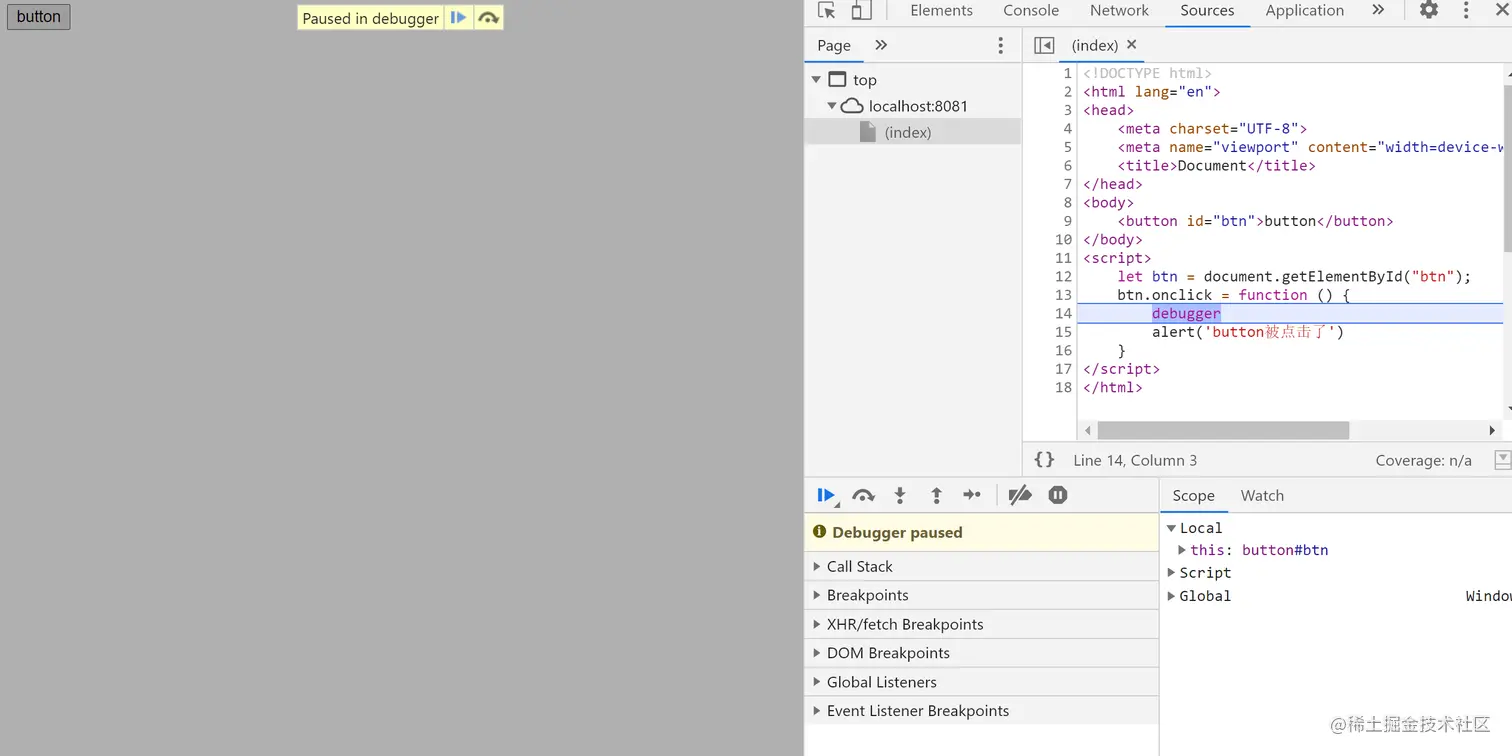1512x756 pixels.
Task: Click the pretty-print curly braces icon
Action: [1044, 460]
